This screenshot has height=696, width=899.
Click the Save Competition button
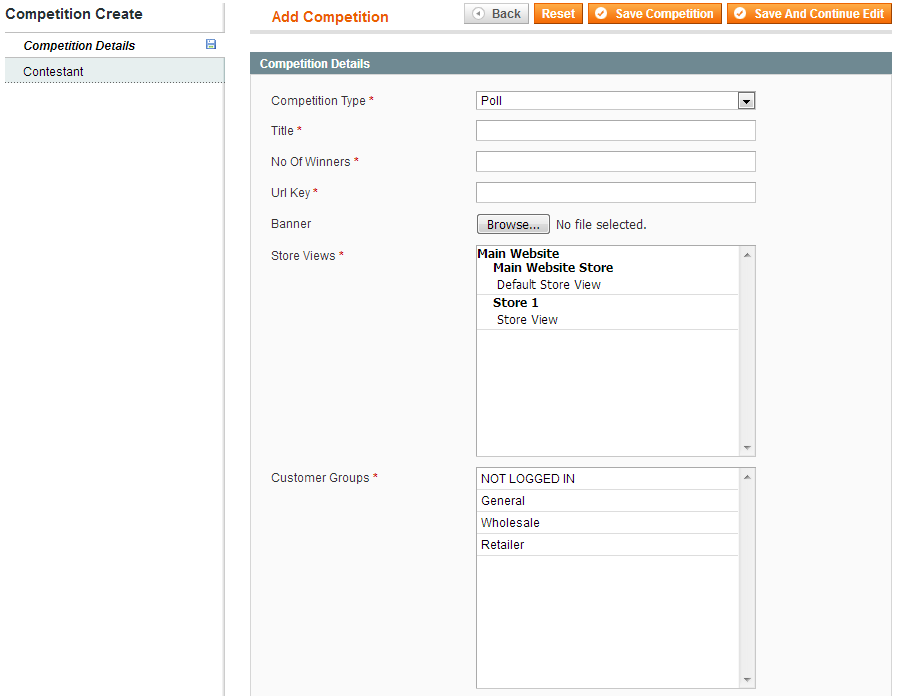655,14
